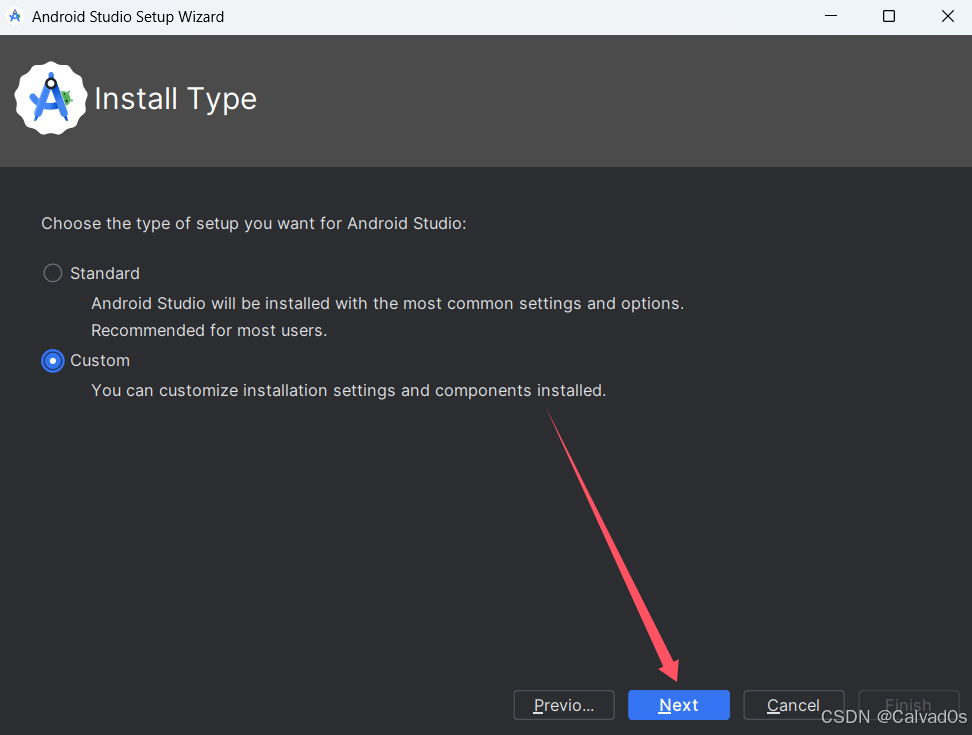Cancel the setup wizard

point(793,705)
